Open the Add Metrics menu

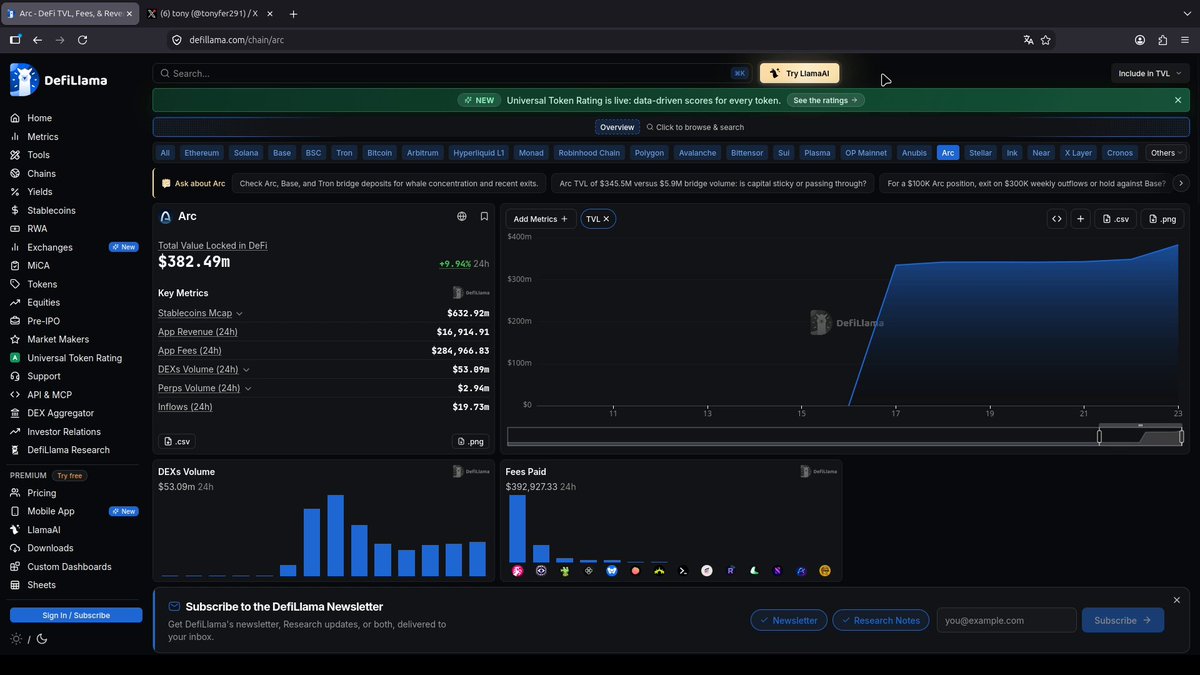point(540,219)
